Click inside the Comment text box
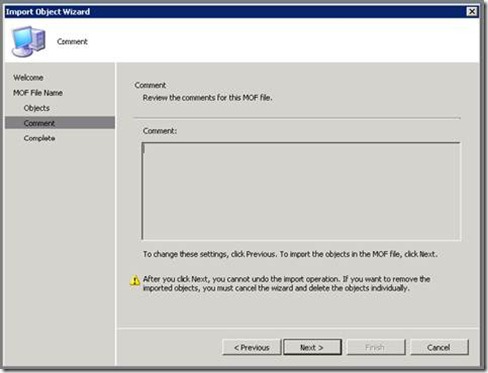 pyautogui.click(x=301, y=191)
